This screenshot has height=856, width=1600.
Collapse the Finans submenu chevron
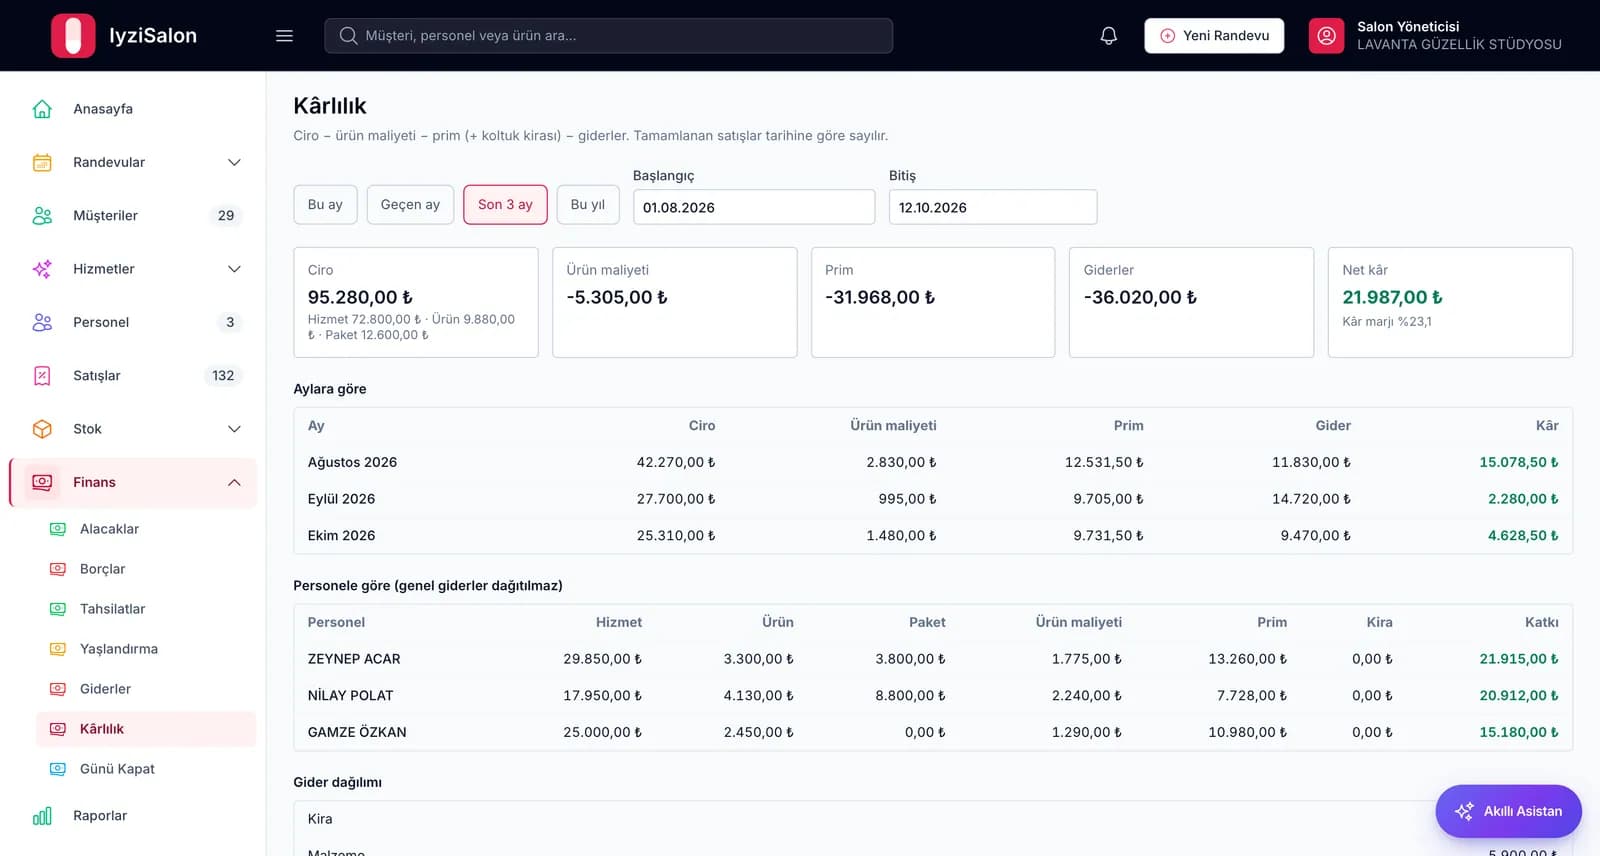pos(234,483)
